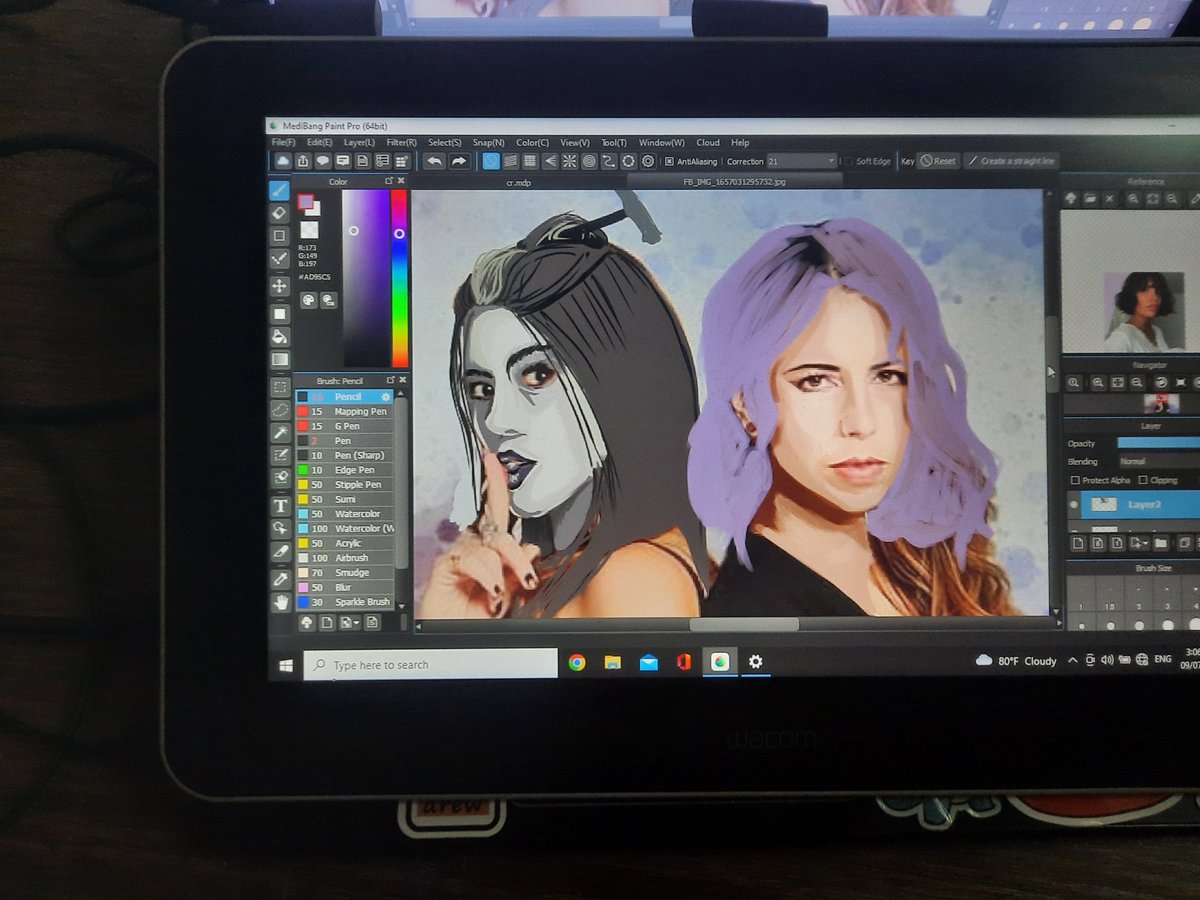Choose the Move tool

279,286
